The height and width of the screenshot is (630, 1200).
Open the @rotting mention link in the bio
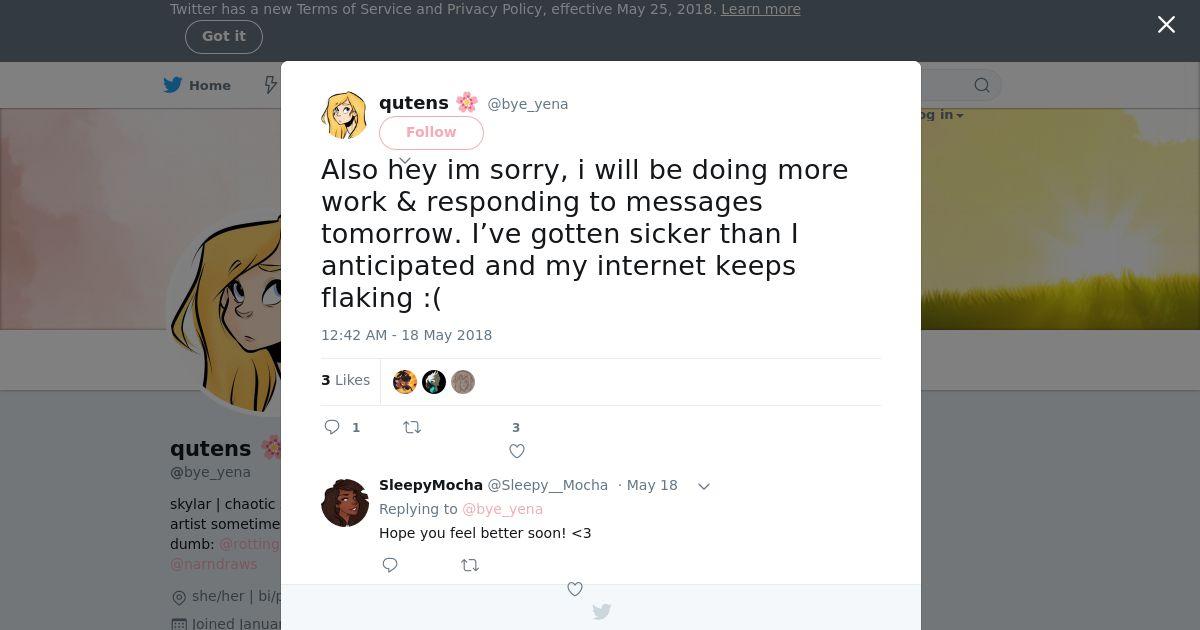249,544
